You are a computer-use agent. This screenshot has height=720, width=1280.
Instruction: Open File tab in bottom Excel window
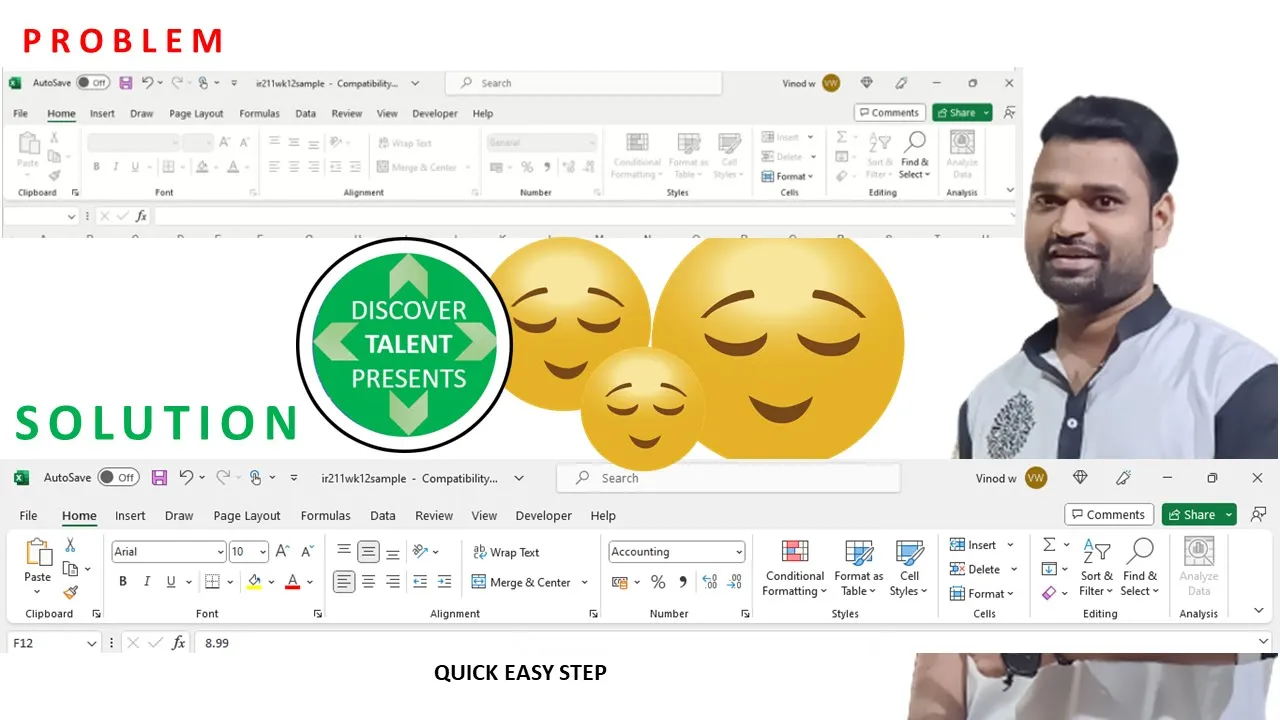point(28,516)
